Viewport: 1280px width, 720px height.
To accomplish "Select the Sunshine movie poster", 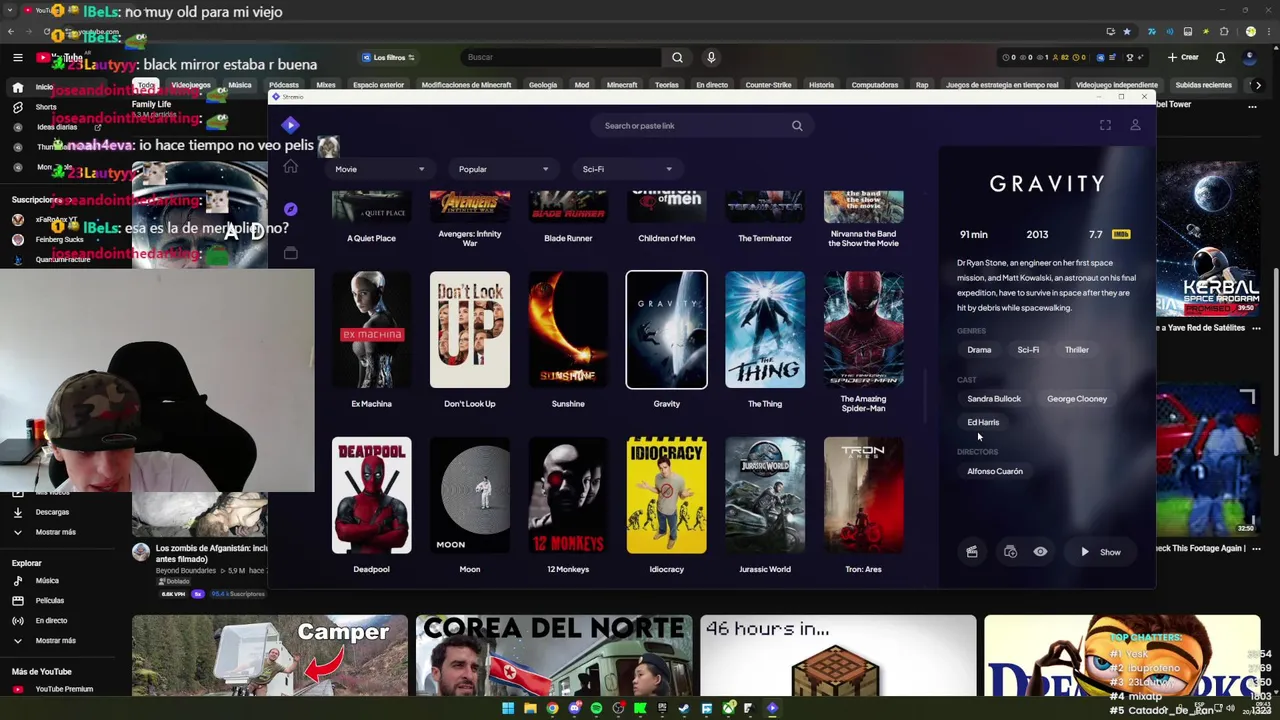I will point(568,330).
